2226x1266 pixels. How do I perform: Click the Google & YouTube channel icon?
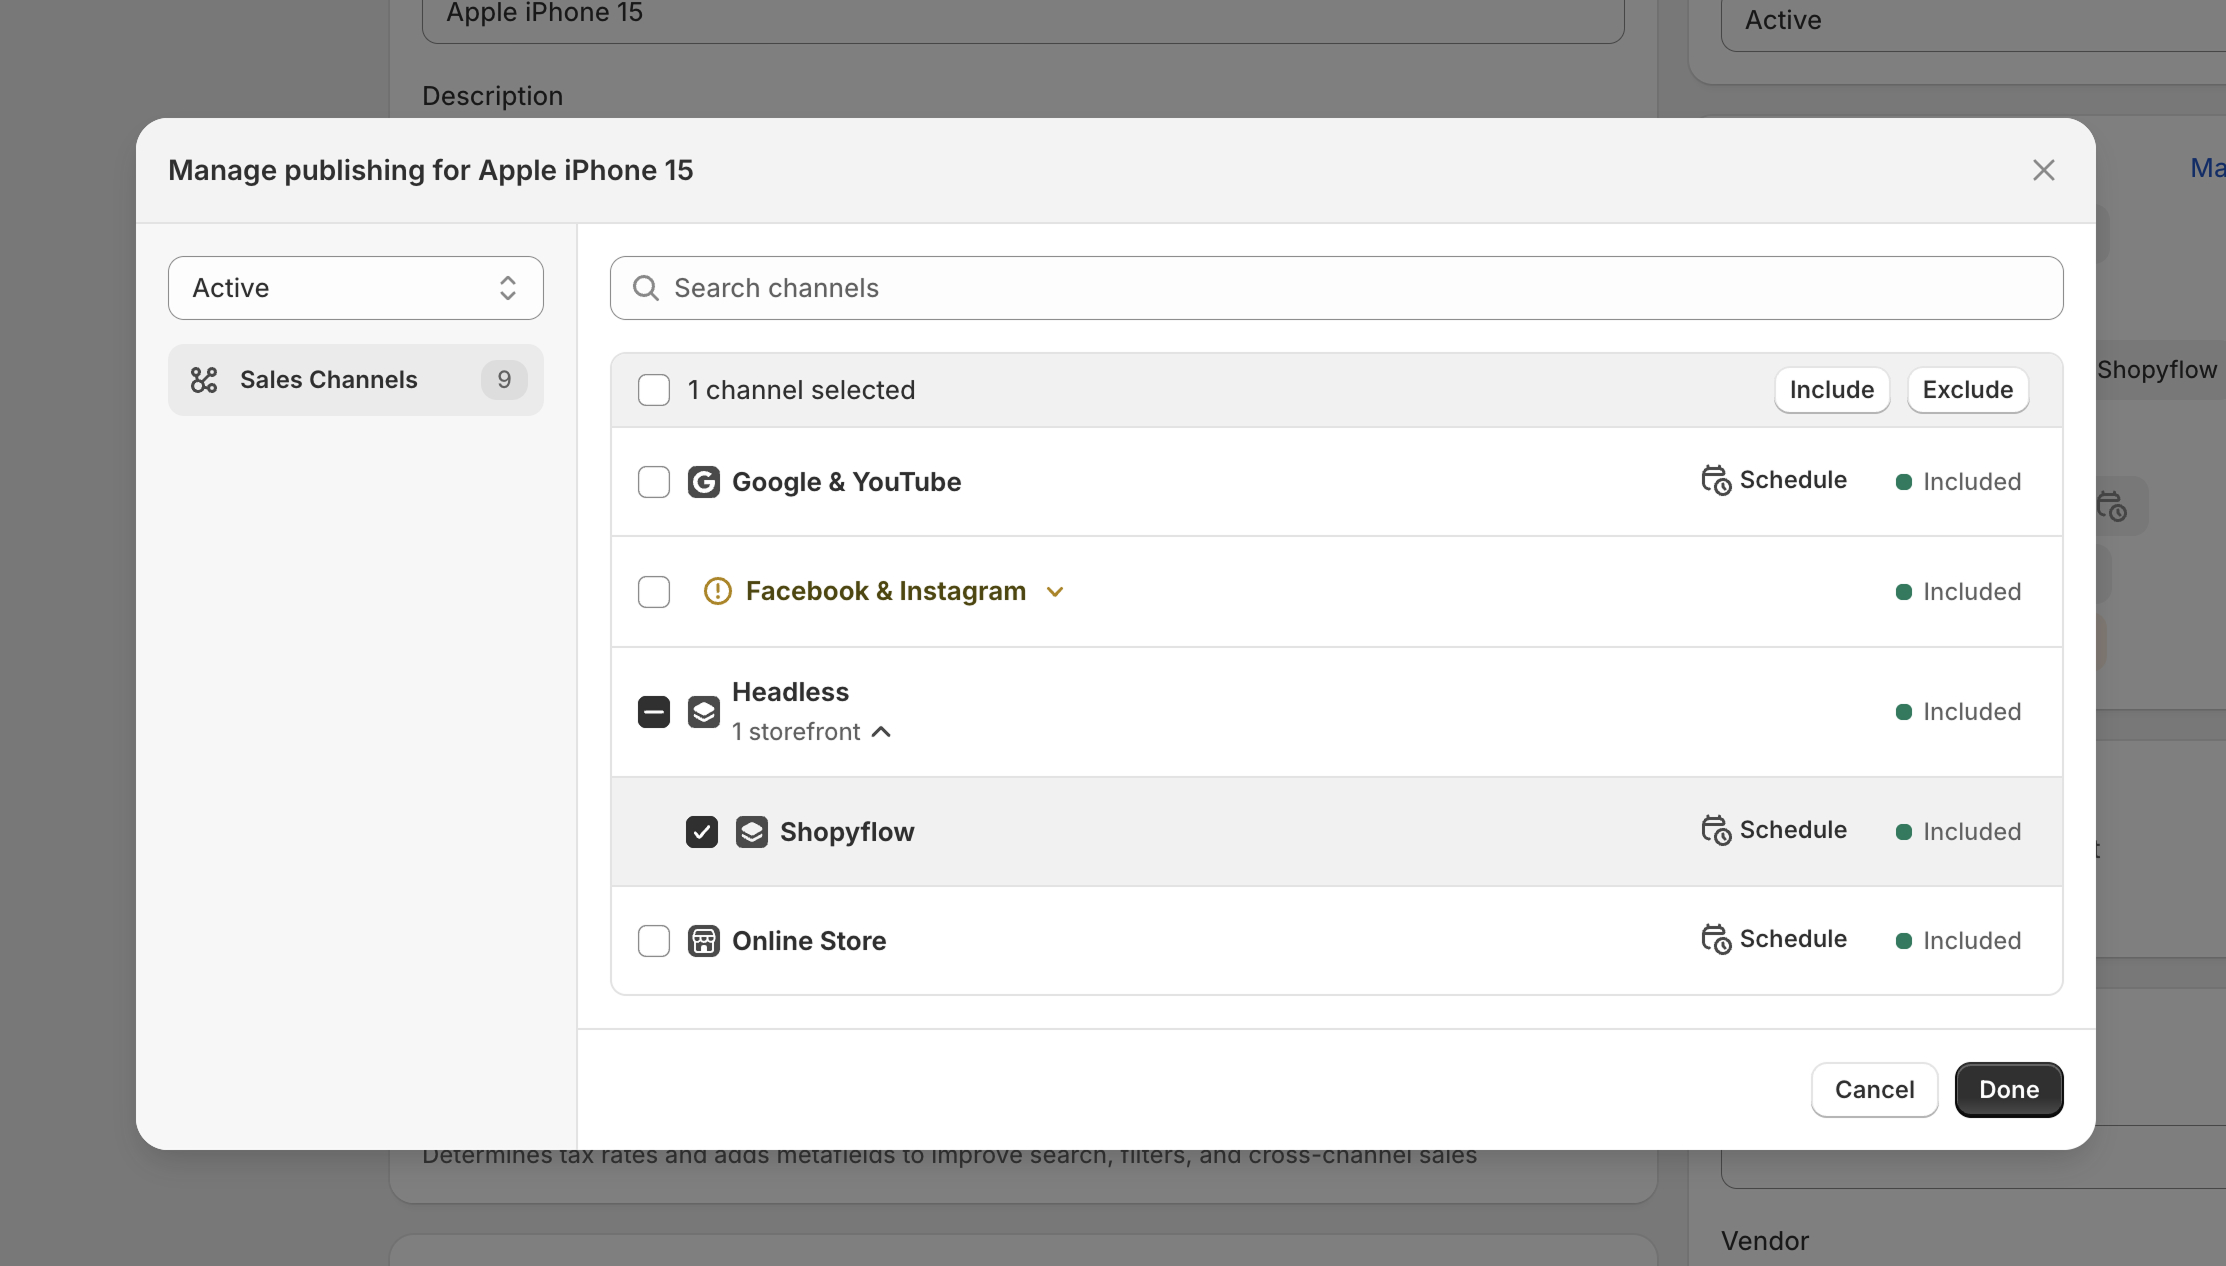(703, 482)
